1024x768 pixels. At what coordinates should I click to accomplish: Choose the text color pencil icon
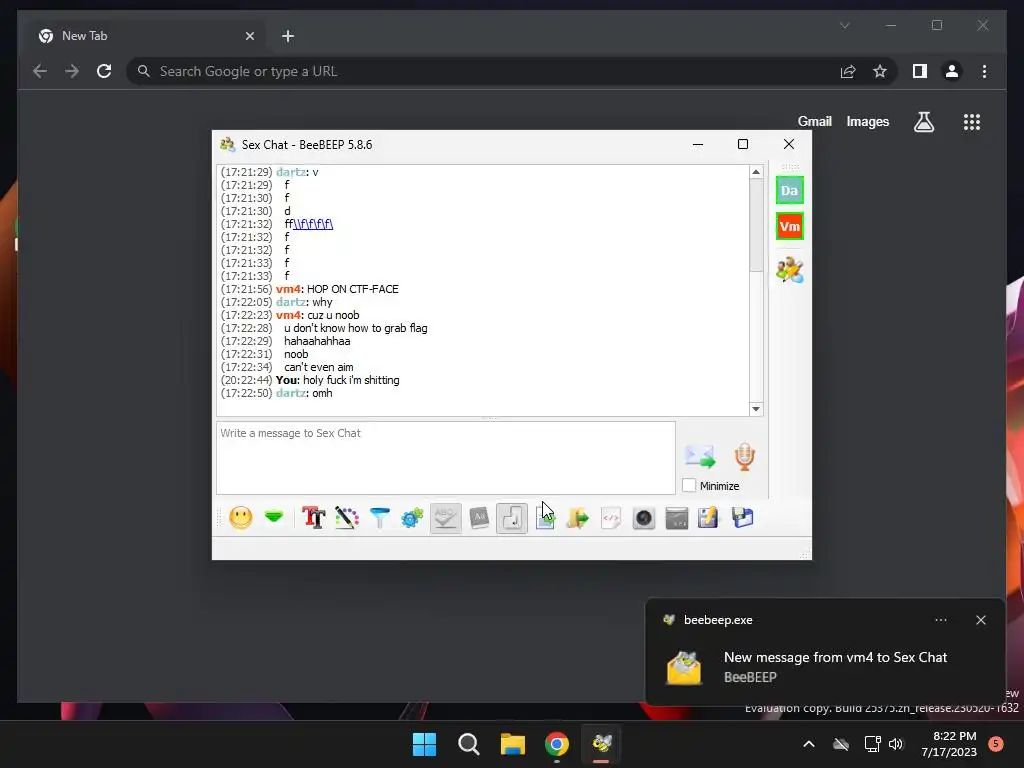coord(347,518)
